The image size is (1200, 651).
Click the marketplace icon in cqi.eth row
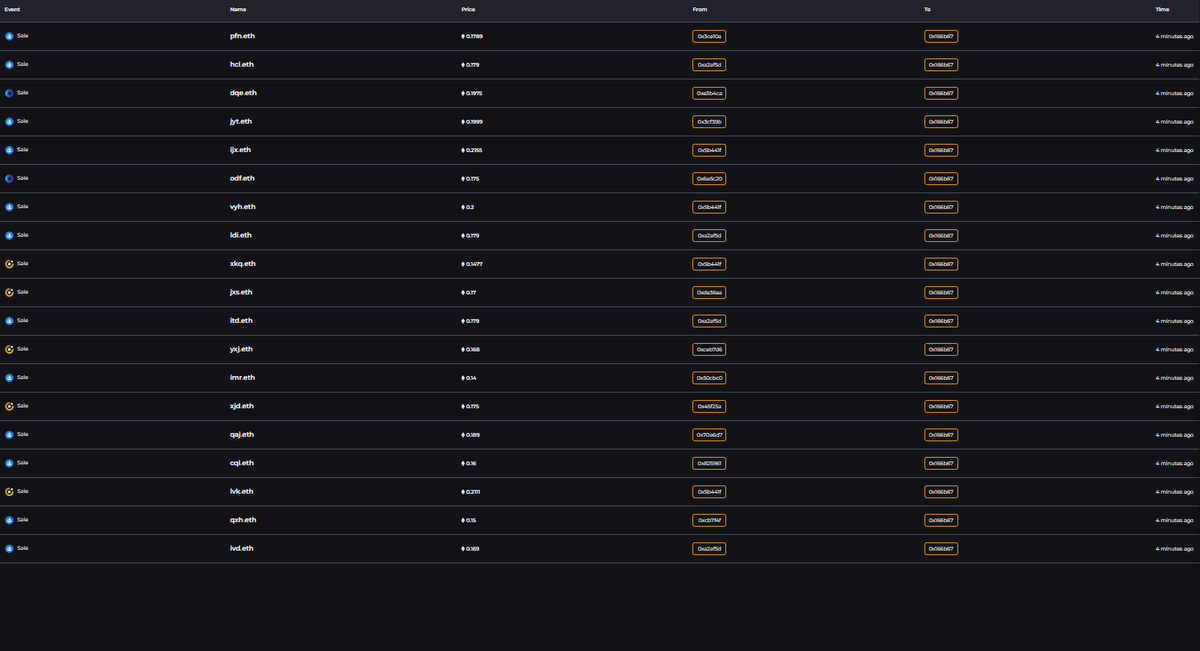pos(10,463)
